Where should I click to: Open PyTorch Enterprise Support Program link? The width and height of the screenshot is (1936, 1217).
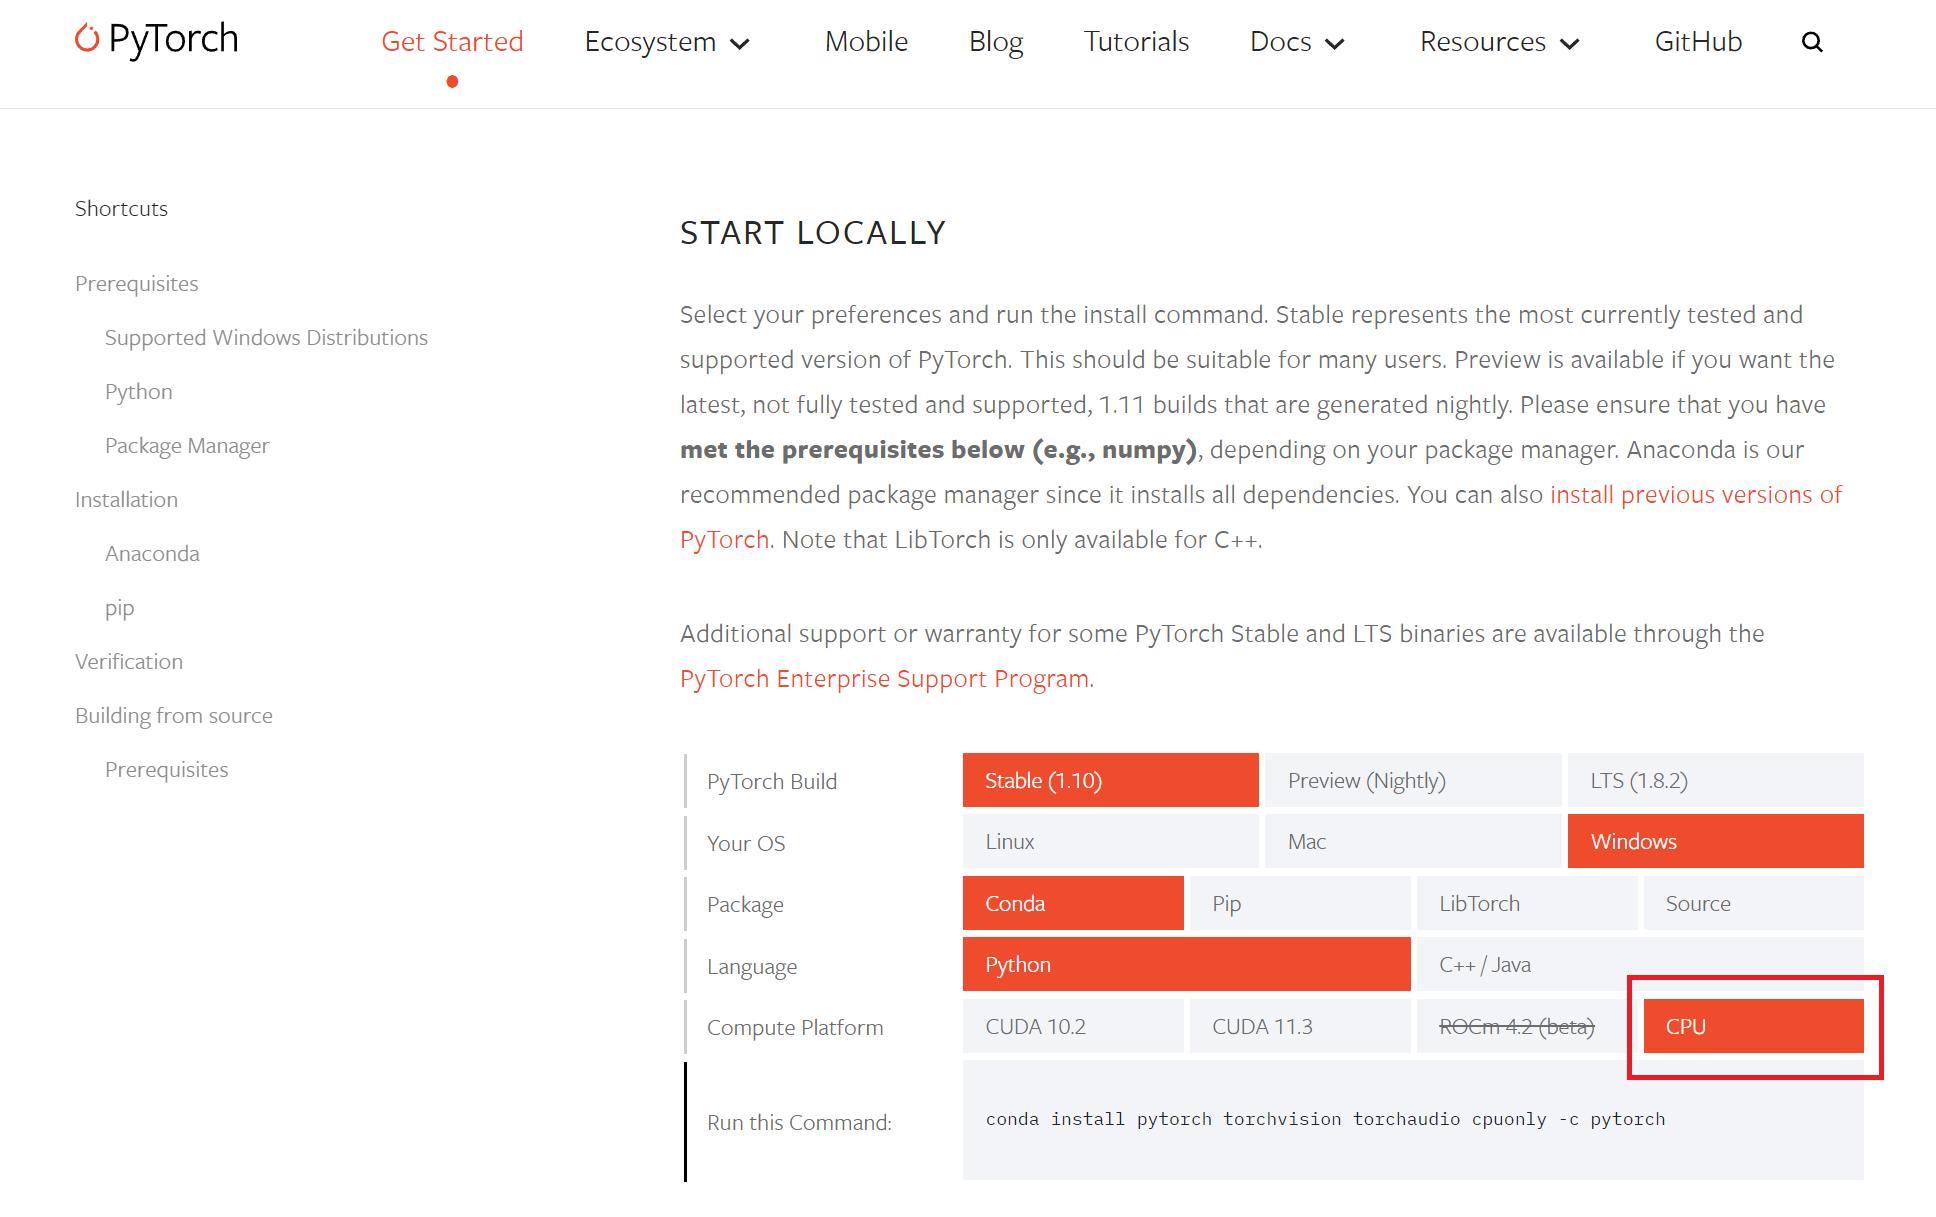(884, 679)
